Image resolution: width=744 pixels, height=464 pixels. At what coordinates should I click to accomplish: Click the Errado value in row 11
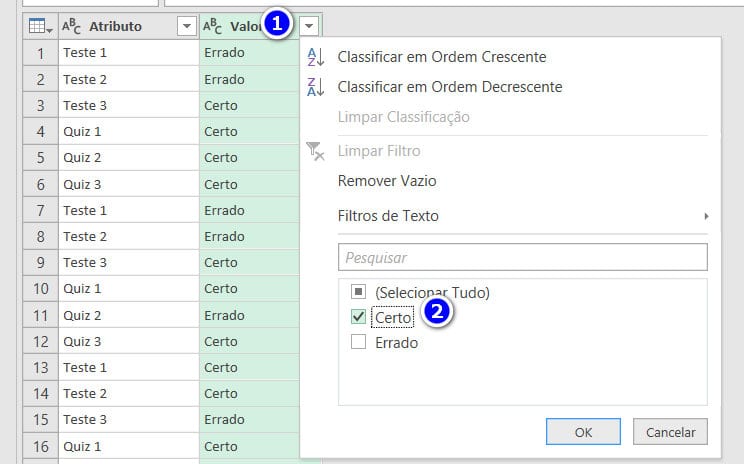click(x=250, y=315)
